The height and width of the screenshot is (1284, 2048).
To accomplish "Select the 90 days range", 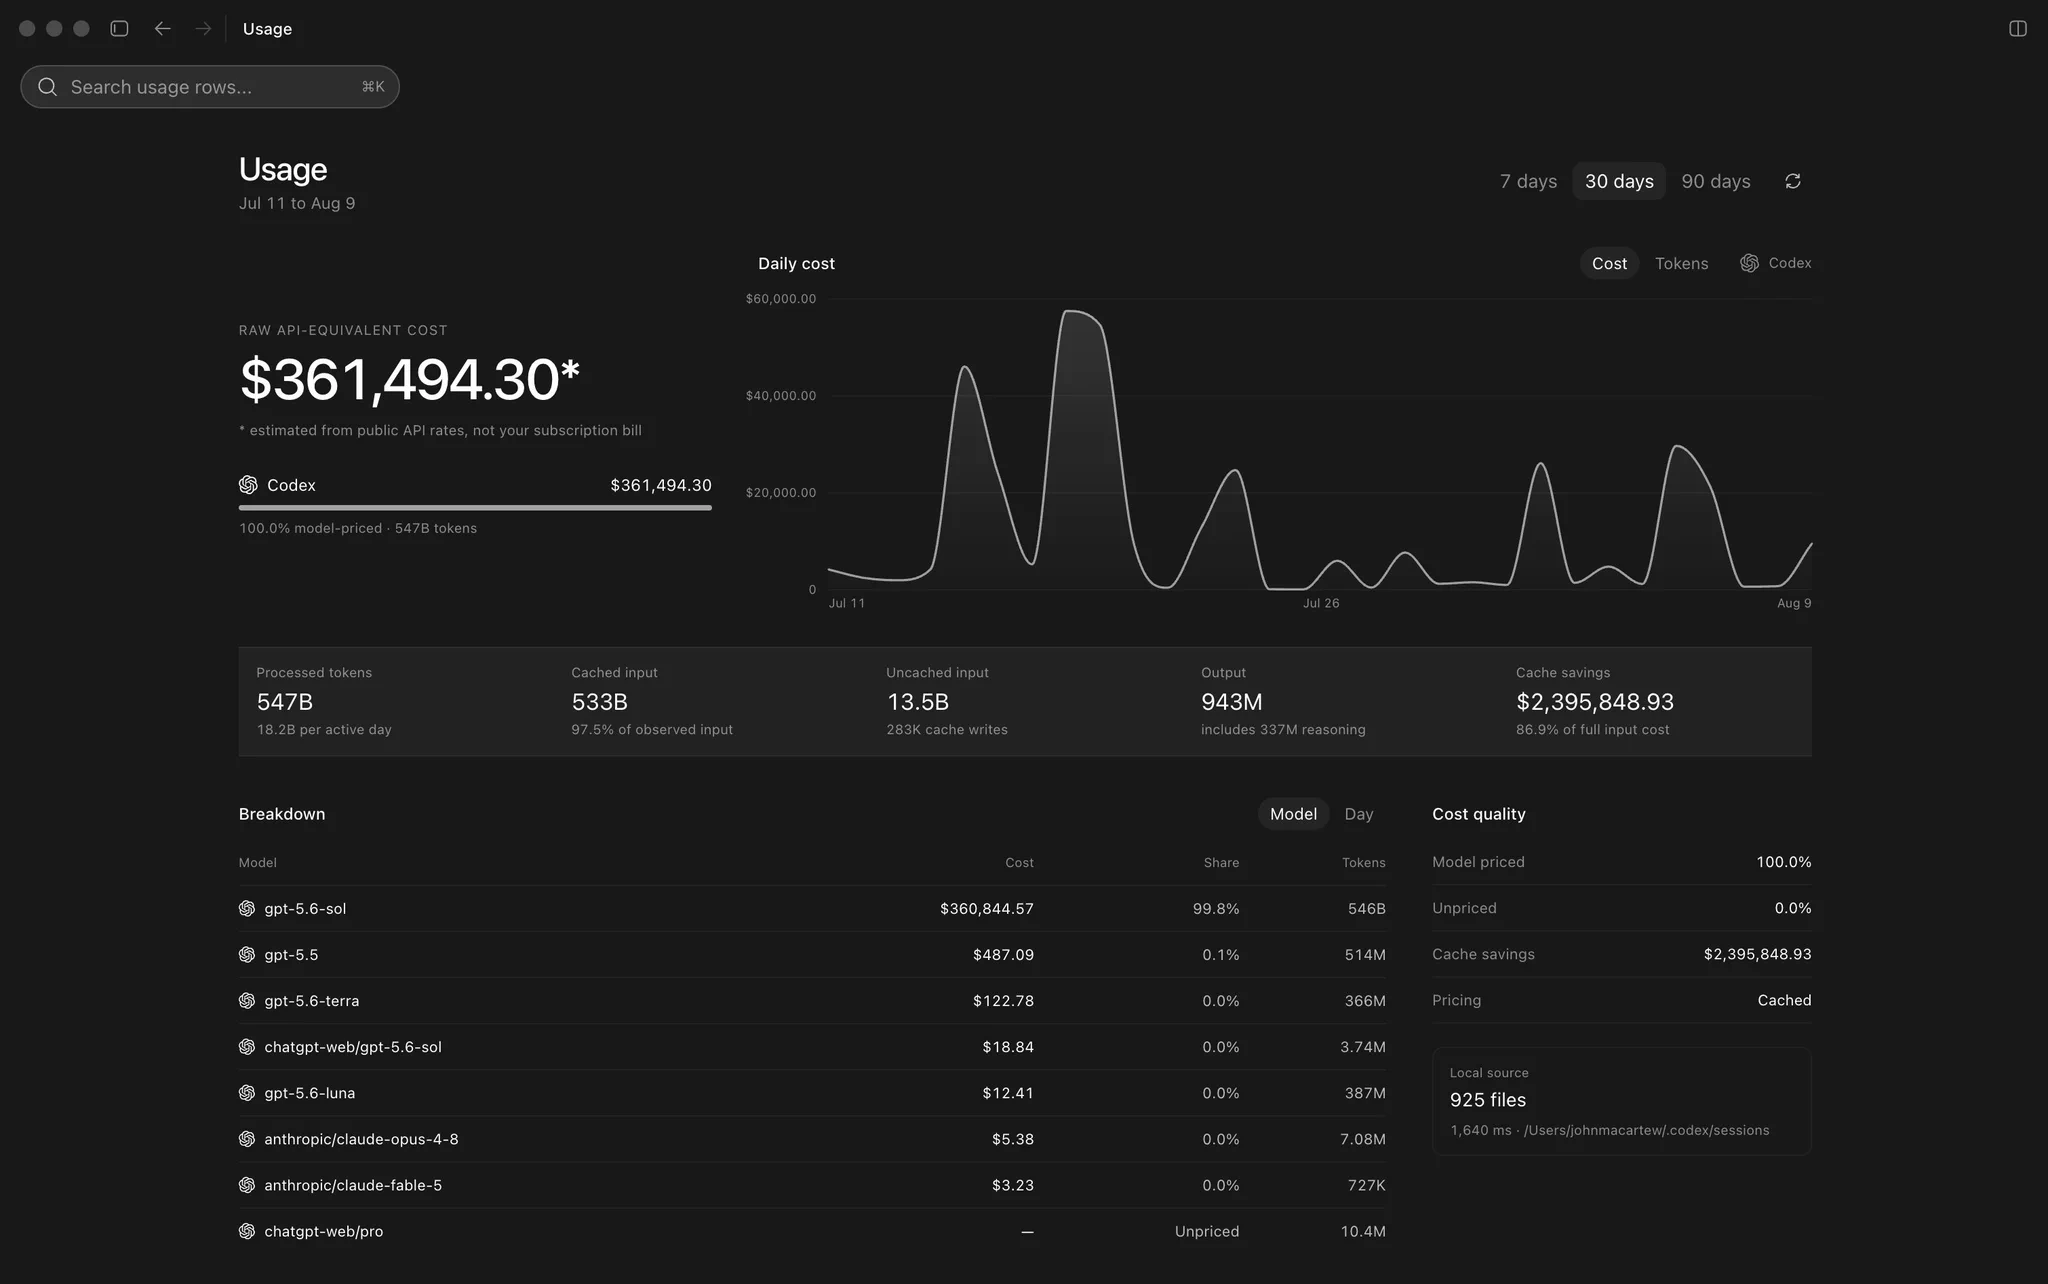I will coord(1716,181).
